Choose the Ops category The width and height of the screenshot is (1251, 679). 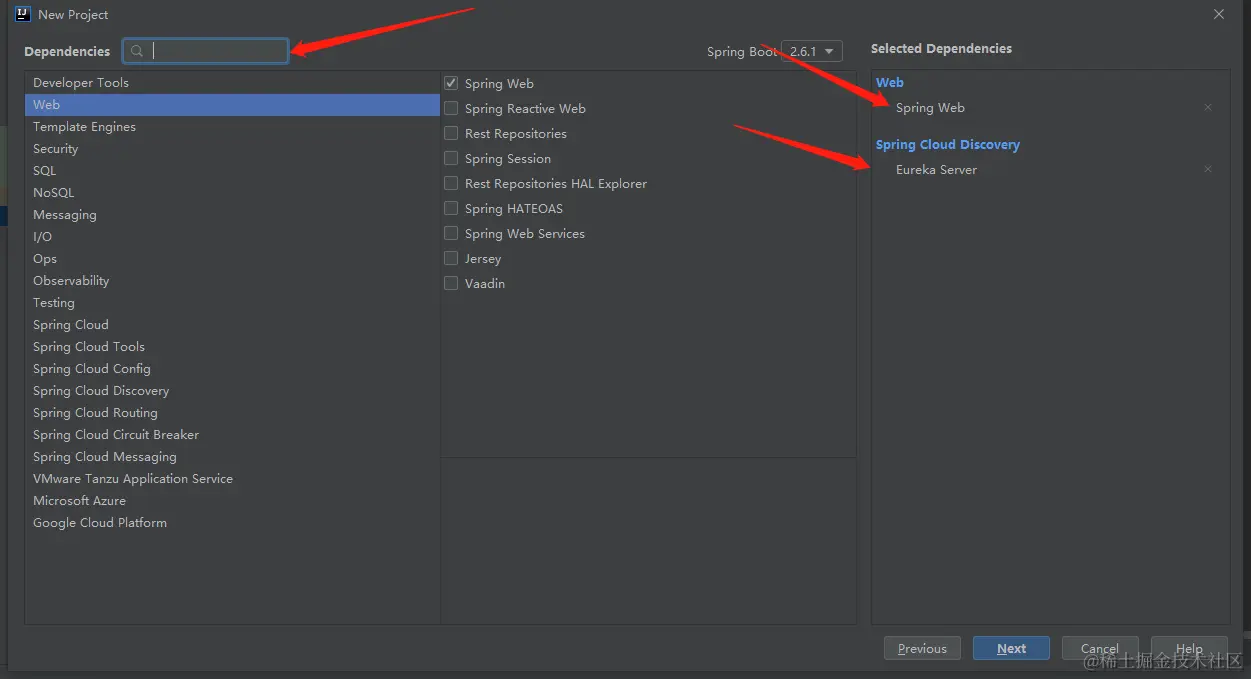tap(232, 258)
